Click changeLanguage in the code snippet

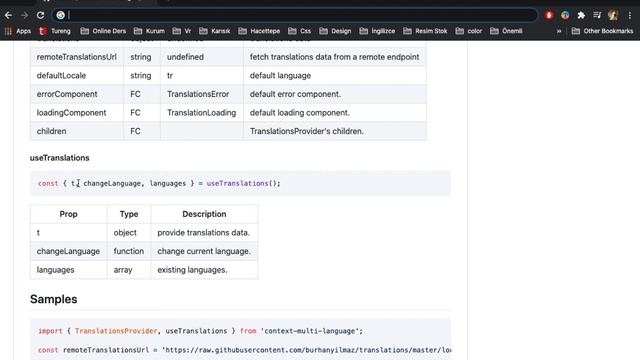(x=112, y=183)
